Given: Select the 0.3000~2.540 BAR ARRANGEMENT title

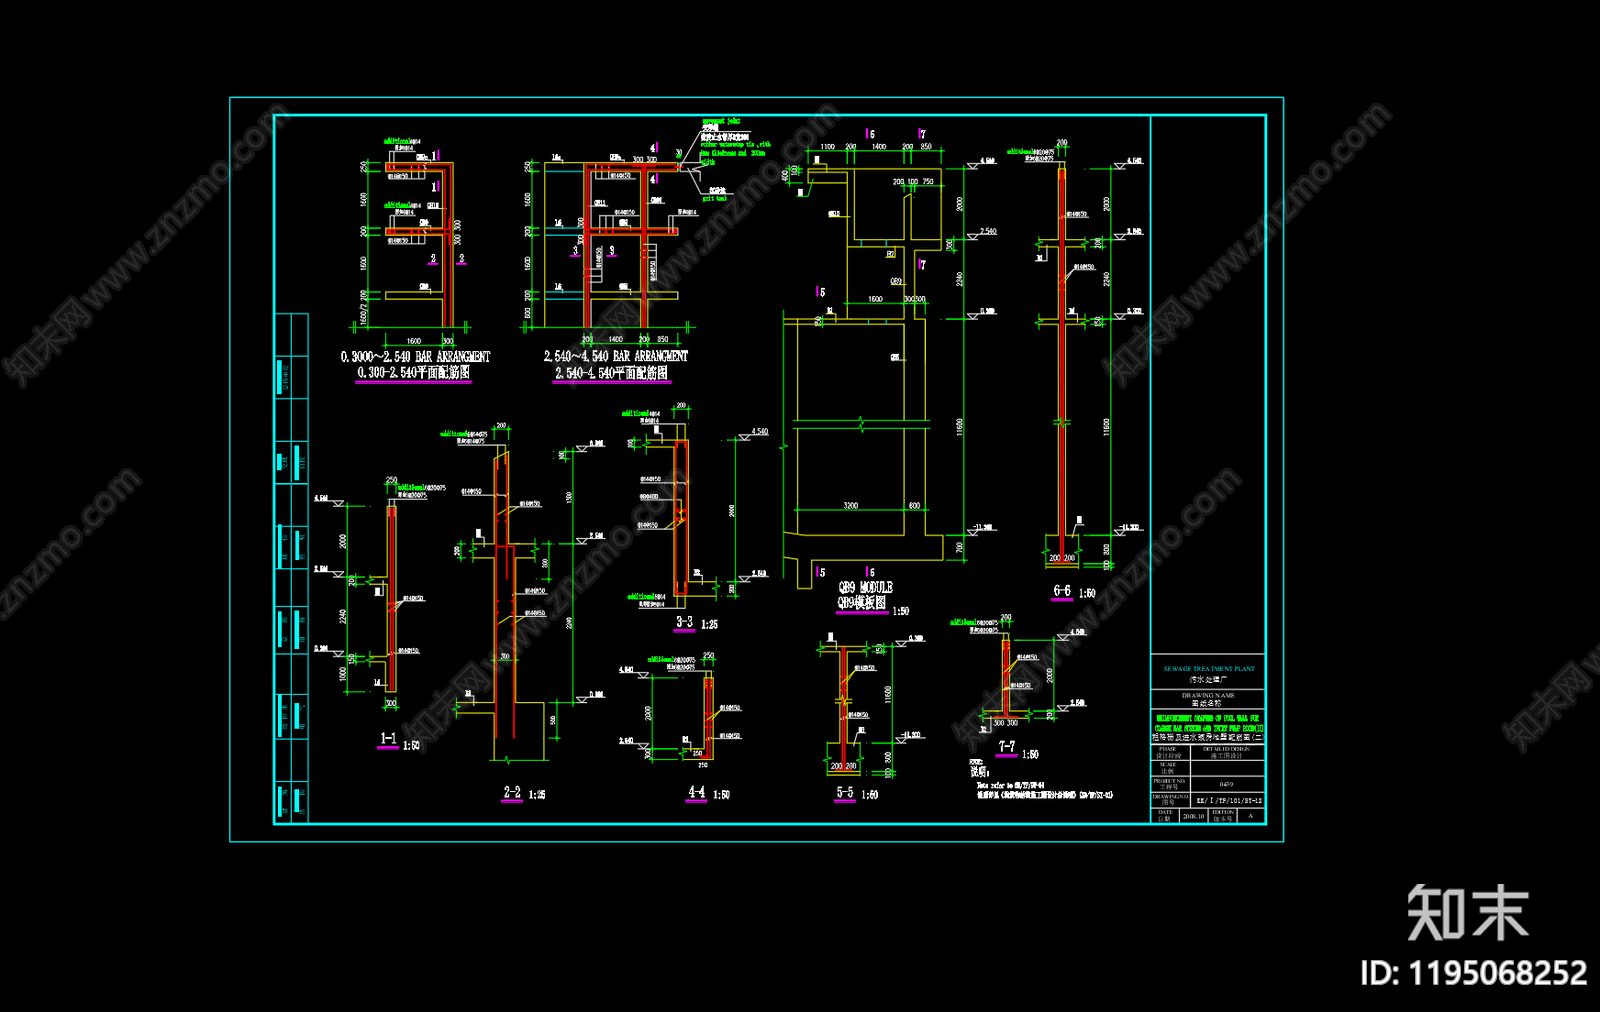Looking at the screenshot, I should pos(415,356).
